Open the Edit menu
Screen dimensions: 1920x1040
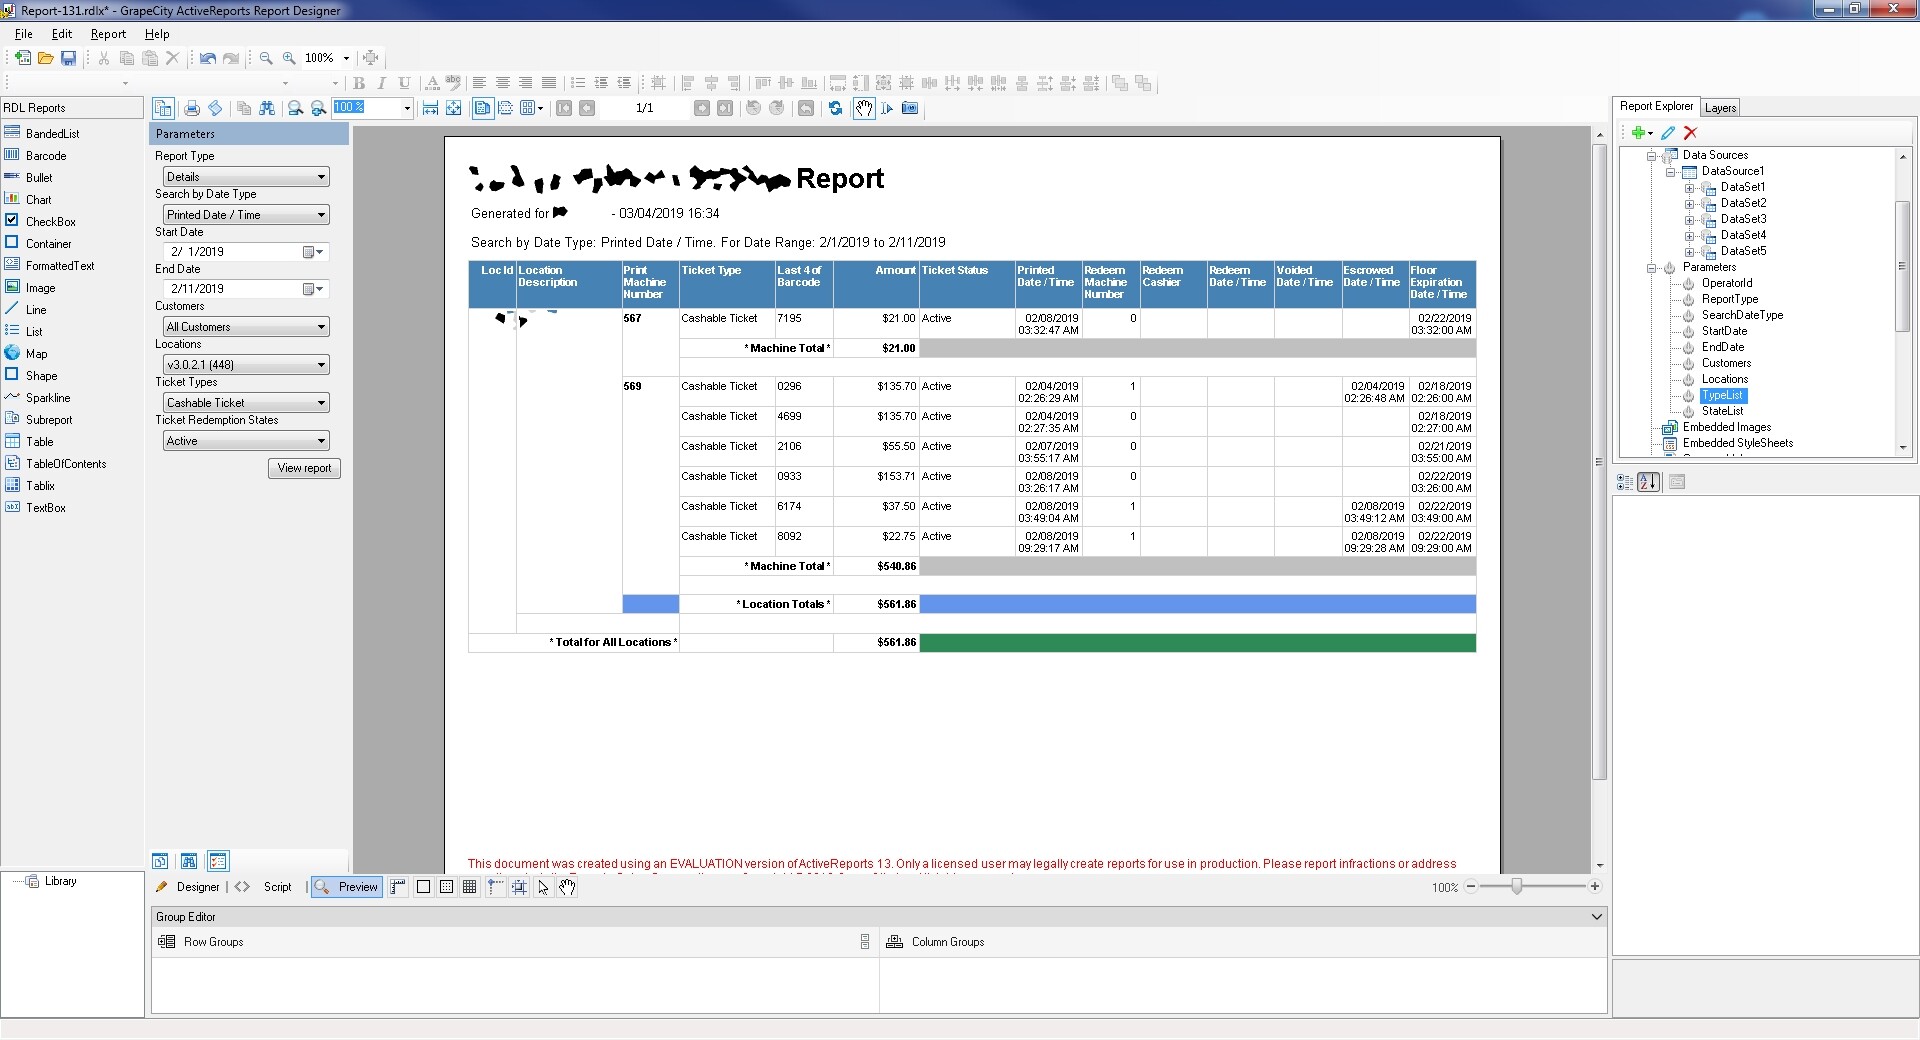[62, 34]
